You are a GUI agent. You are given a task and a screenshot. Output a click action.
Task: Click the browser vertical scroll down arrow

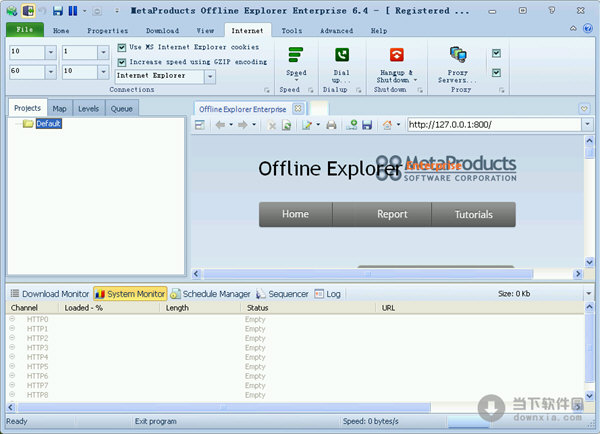tap(589, 263)
